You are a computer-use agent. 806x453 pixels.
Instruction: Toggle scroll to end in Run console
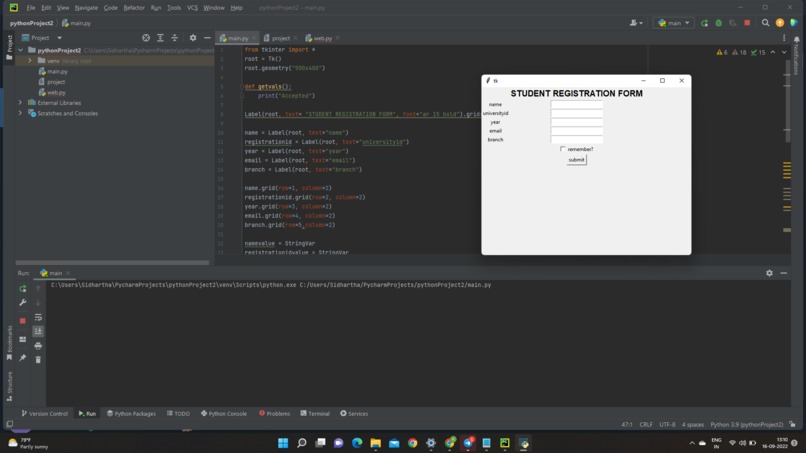(x=38, y=331)
